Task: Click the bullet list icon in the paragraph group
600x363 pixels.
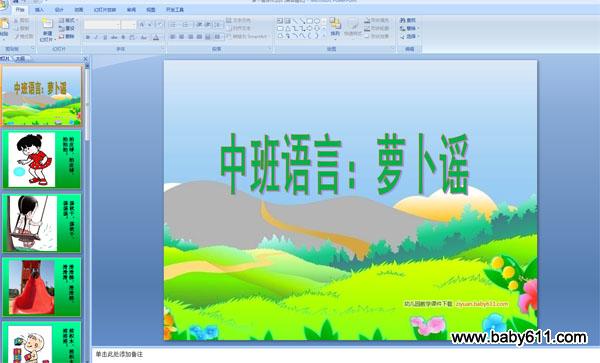Action: (173, 24)
